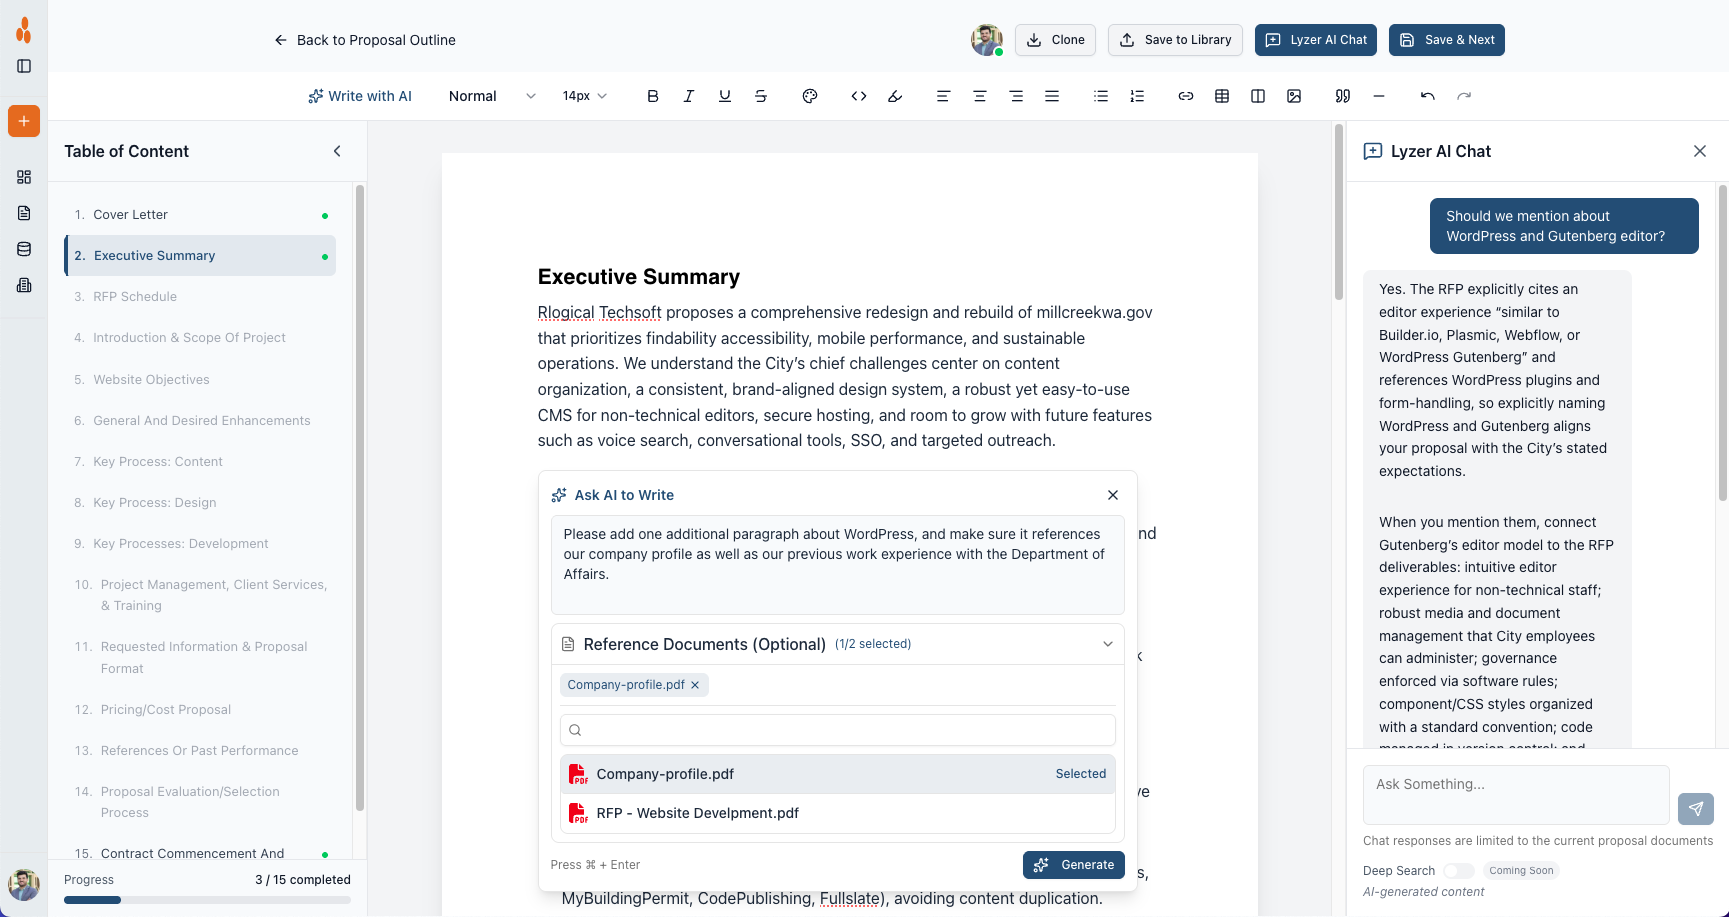Open the text color palette
Image resolution: width=1729 pixels, height=917 pixels.
click(x=810, y=96)
